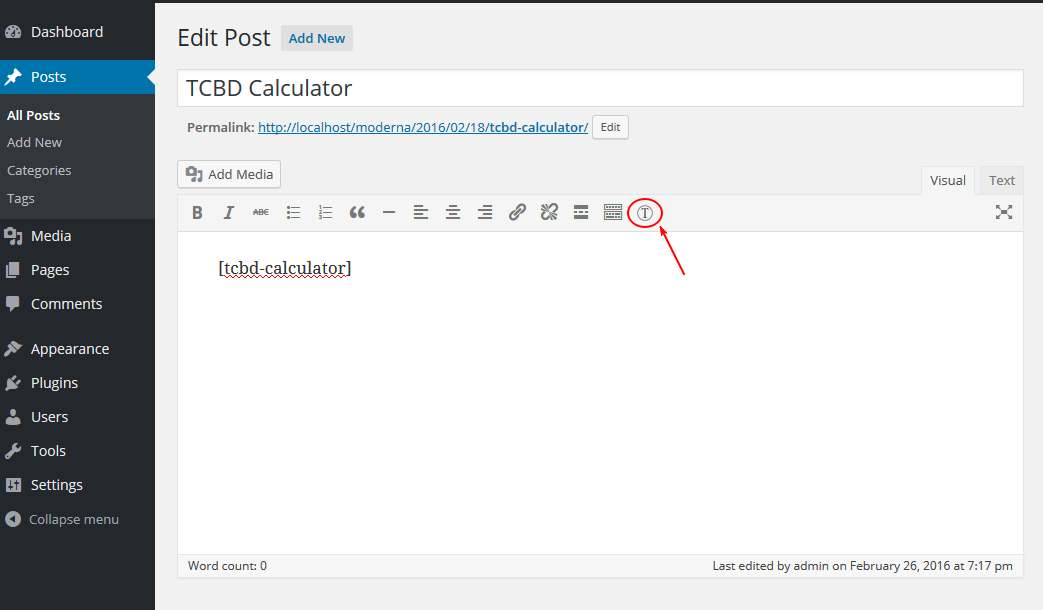The height and width of the screenshot is (610, 1043).
Task: Insert or edit link
Action: pos(517,212)
